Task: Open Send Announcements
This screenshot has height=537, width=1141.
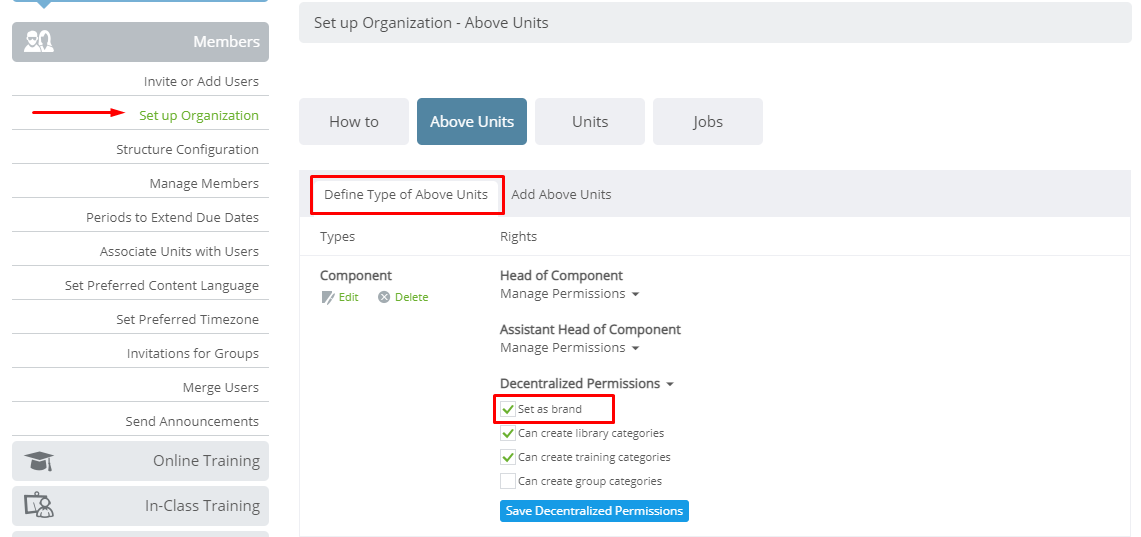Action: (192, 421)
